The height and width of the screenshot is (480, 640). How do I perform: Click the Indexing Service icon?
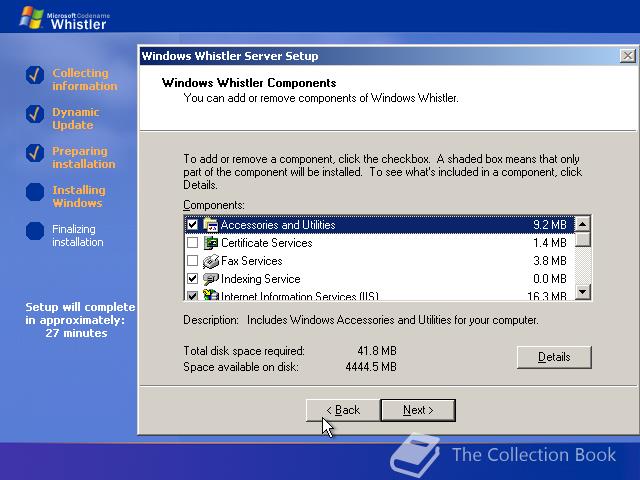[211, 279]
